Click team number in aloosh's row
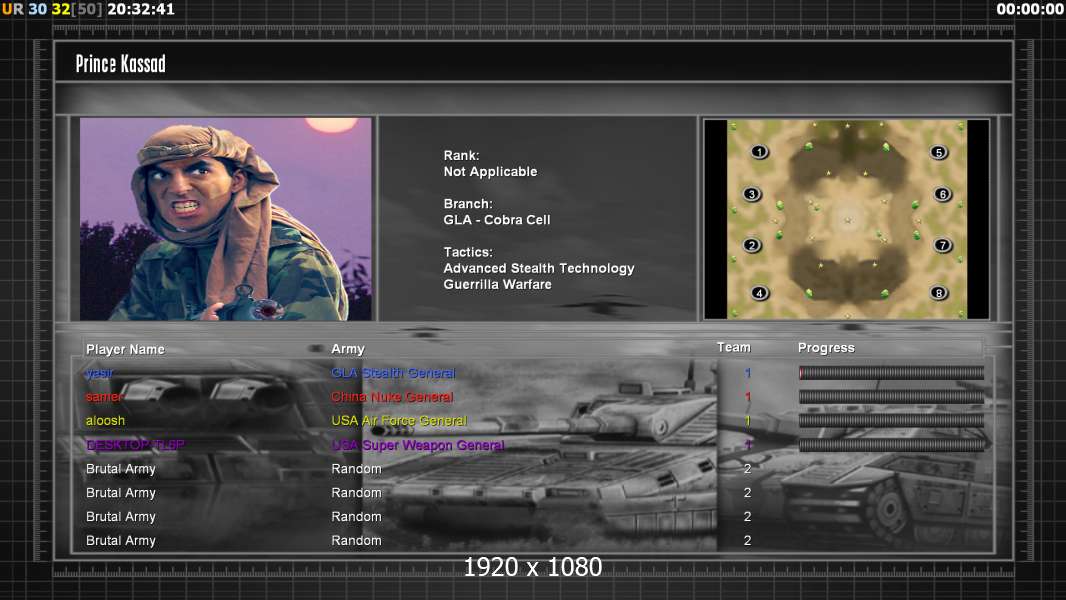The image size is (1066, 600). pyautogui.click(x=748, y=421)
